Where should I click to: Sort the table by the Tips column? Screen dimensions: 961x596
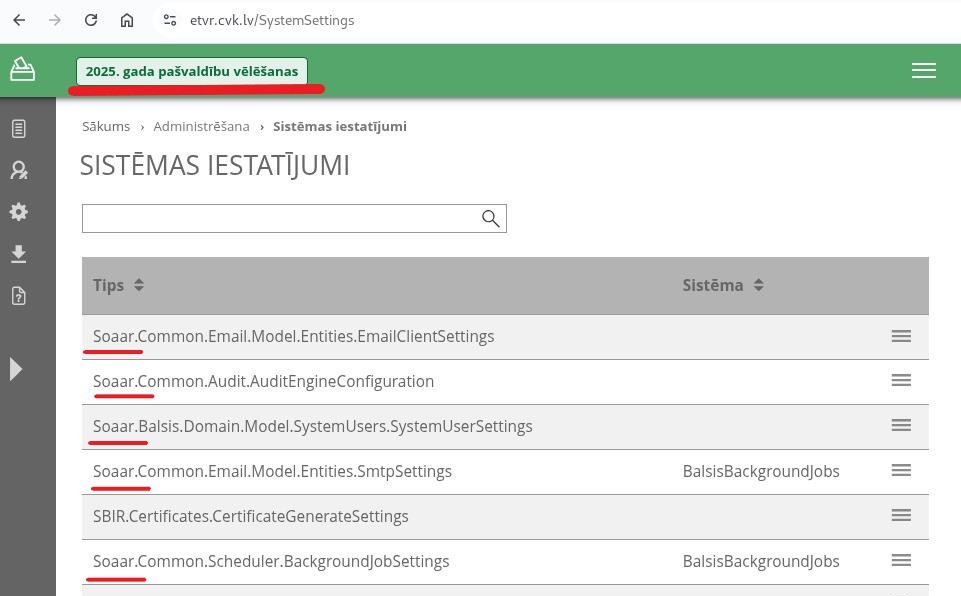(x=138, y=285)
